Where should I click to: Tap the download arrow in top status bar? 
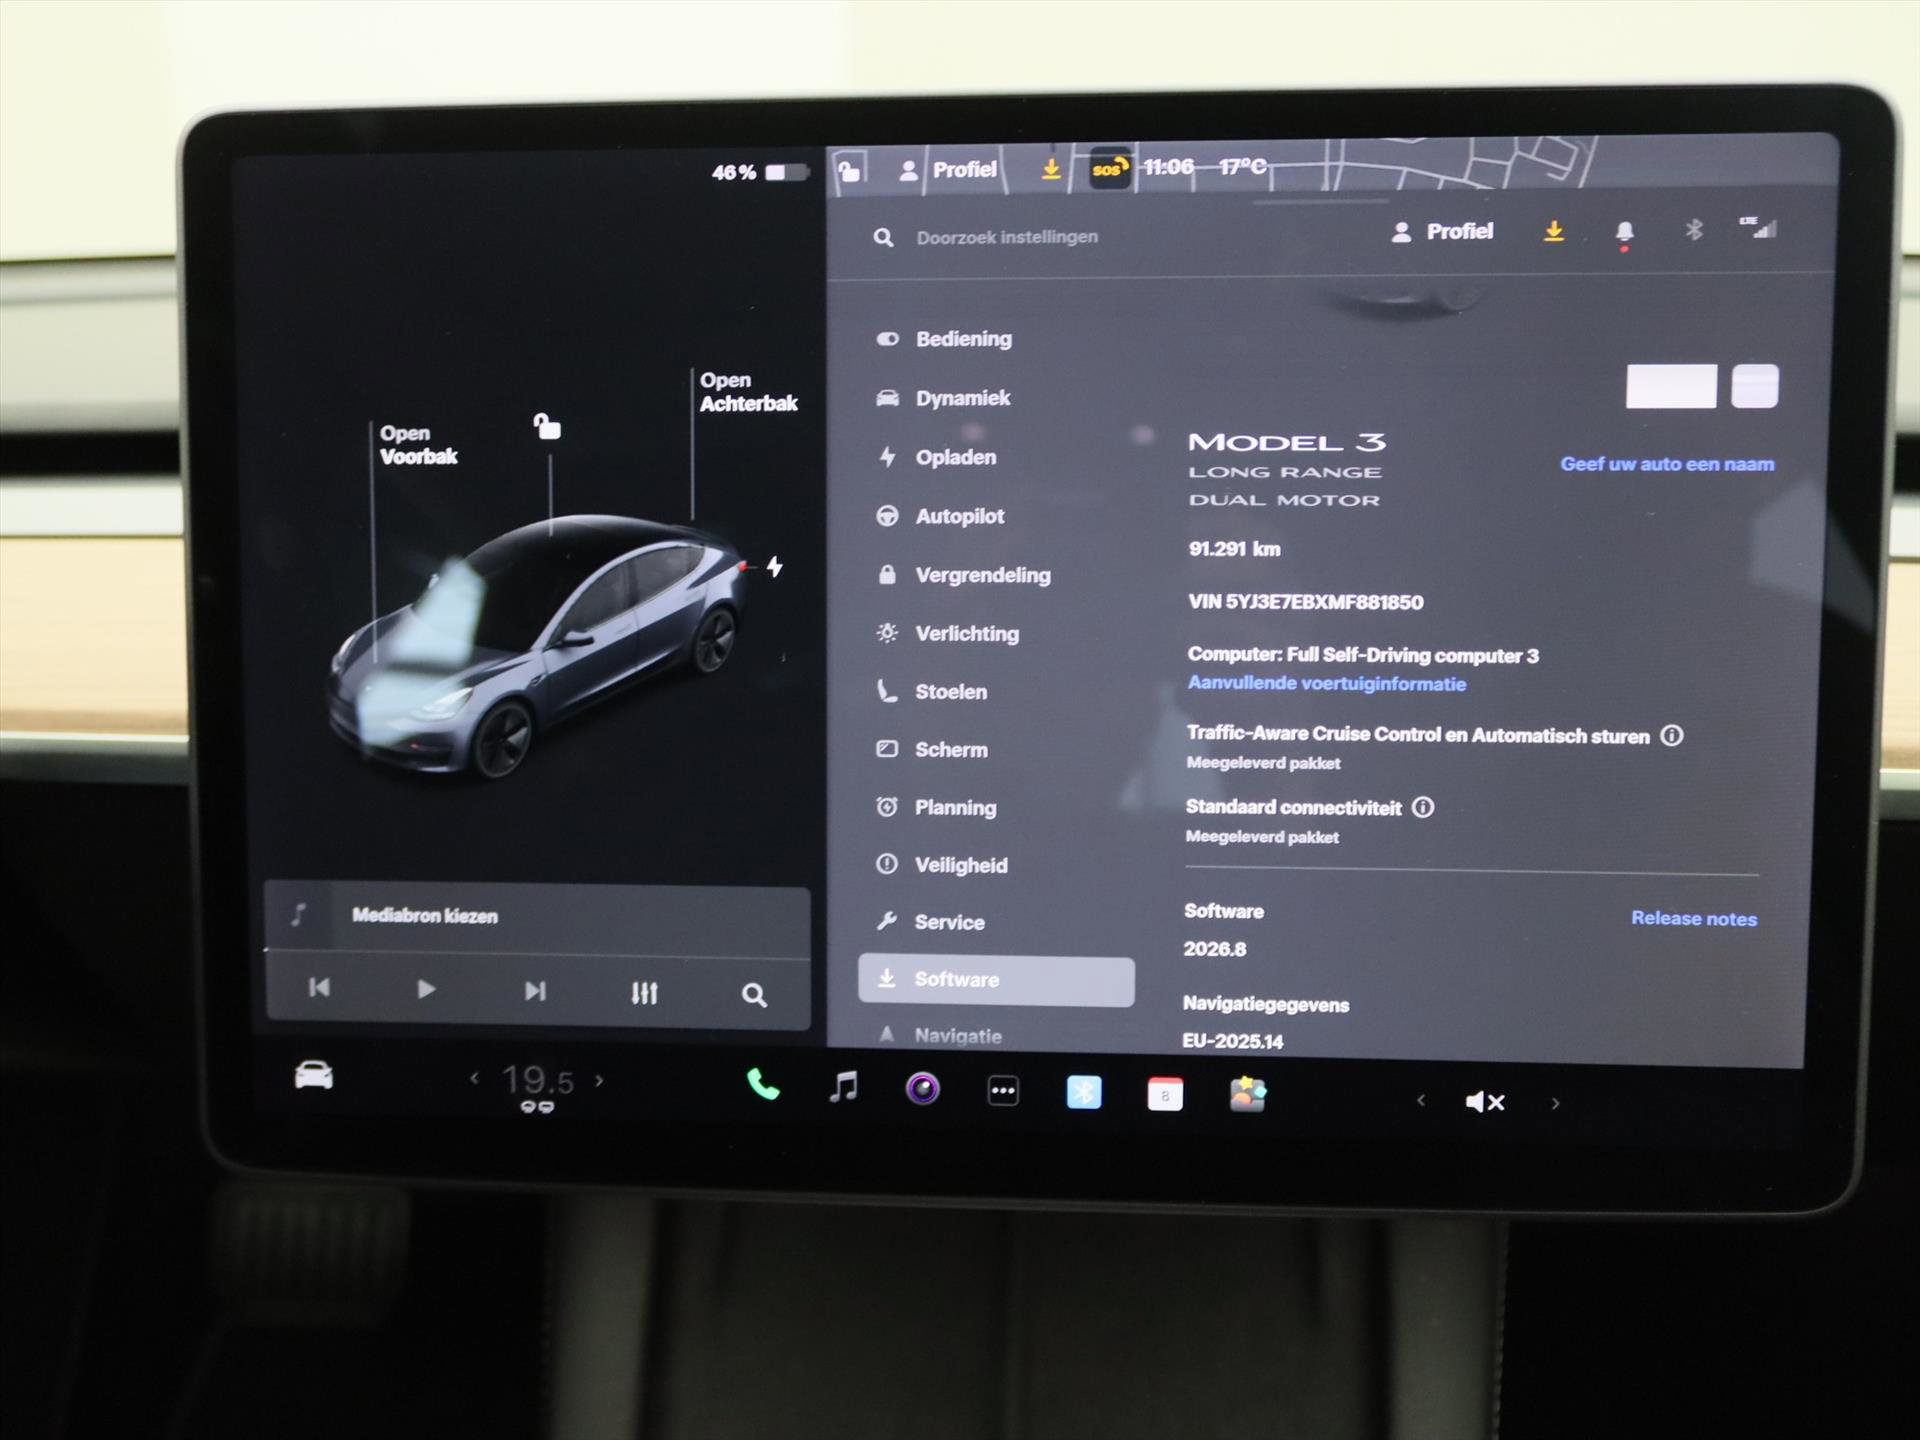click(1051, 169)
